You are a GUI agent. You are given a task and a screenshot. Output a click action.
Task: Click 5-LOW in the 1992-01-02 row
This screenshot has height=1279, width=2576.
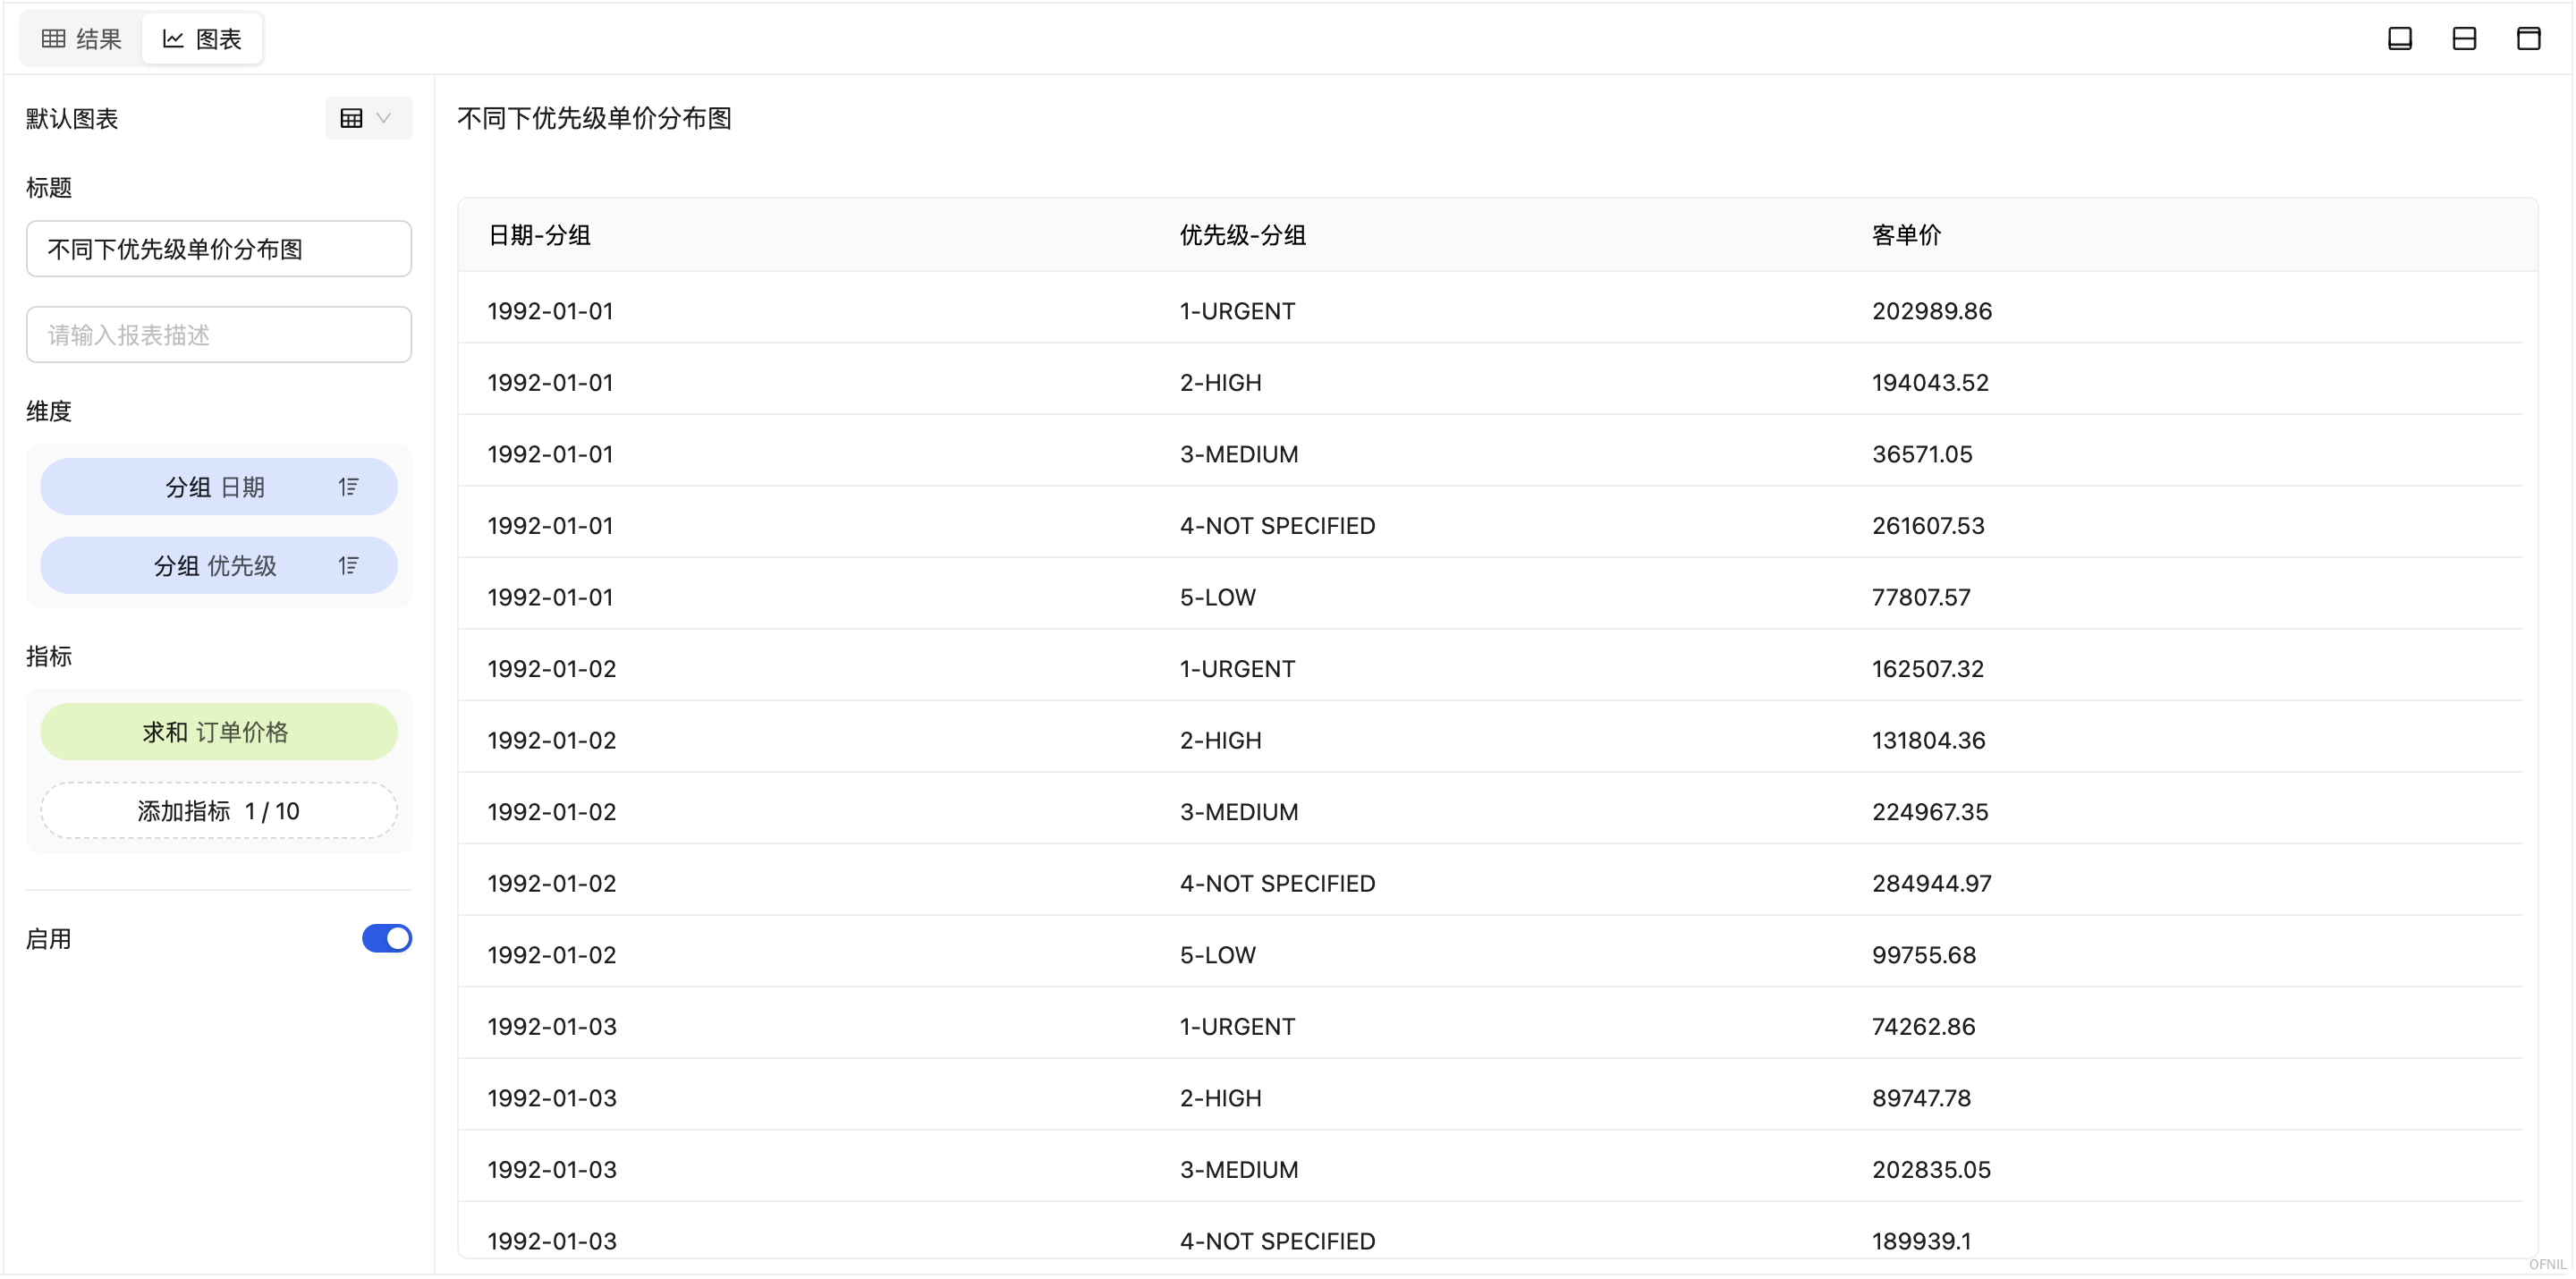pyautogui.click(x=1217, y=955)
